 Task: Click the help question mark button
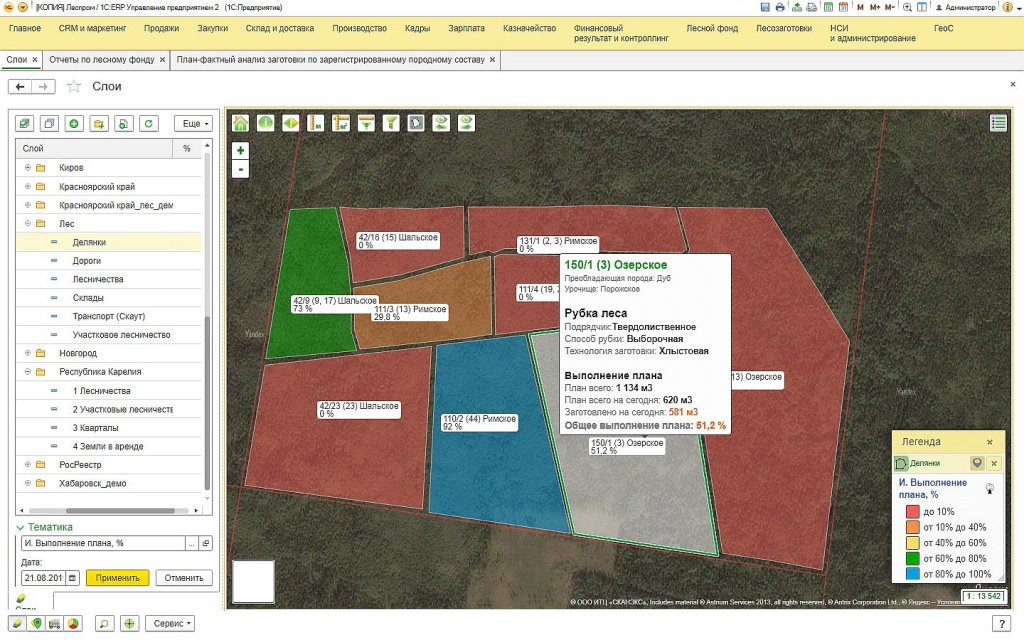(x=1001, y=624)
